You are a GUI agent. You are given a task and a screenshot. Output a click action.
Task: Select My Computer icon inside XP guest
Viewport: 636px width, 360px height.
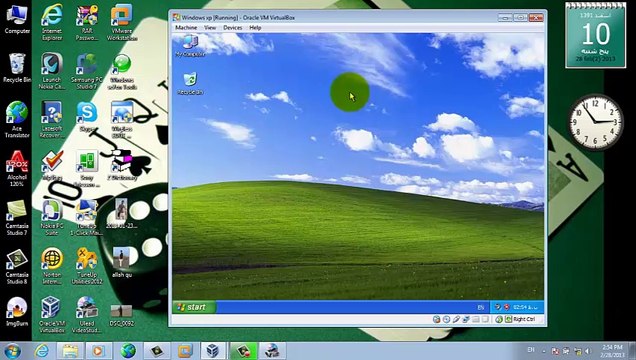click(x=190, y=46)
